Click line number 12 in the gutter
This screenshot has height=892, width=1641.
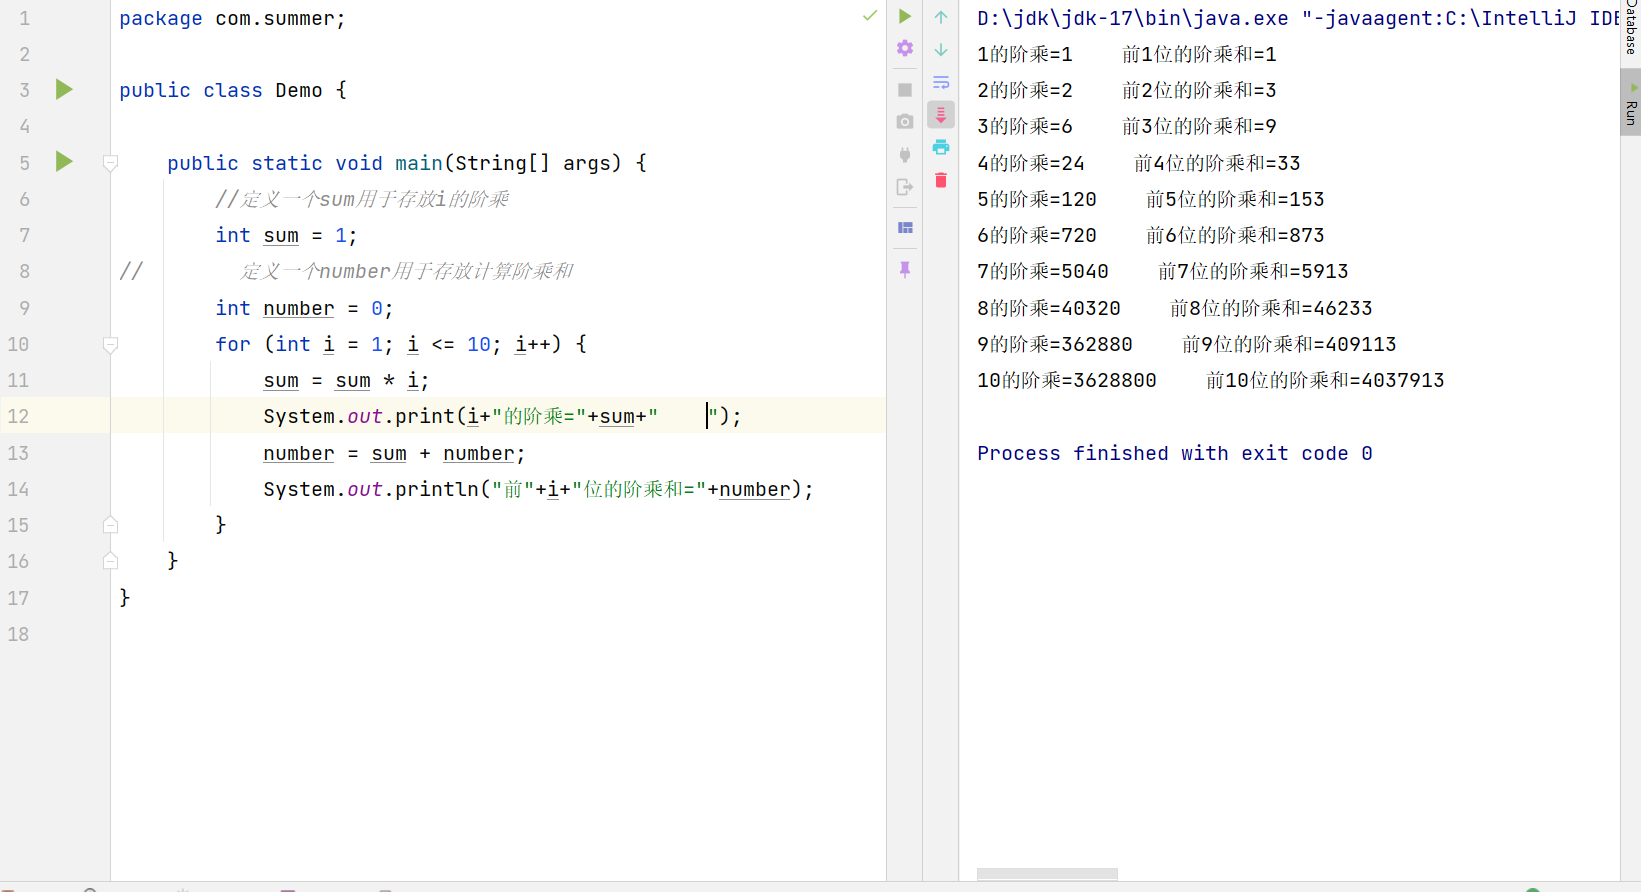(19, 416)
